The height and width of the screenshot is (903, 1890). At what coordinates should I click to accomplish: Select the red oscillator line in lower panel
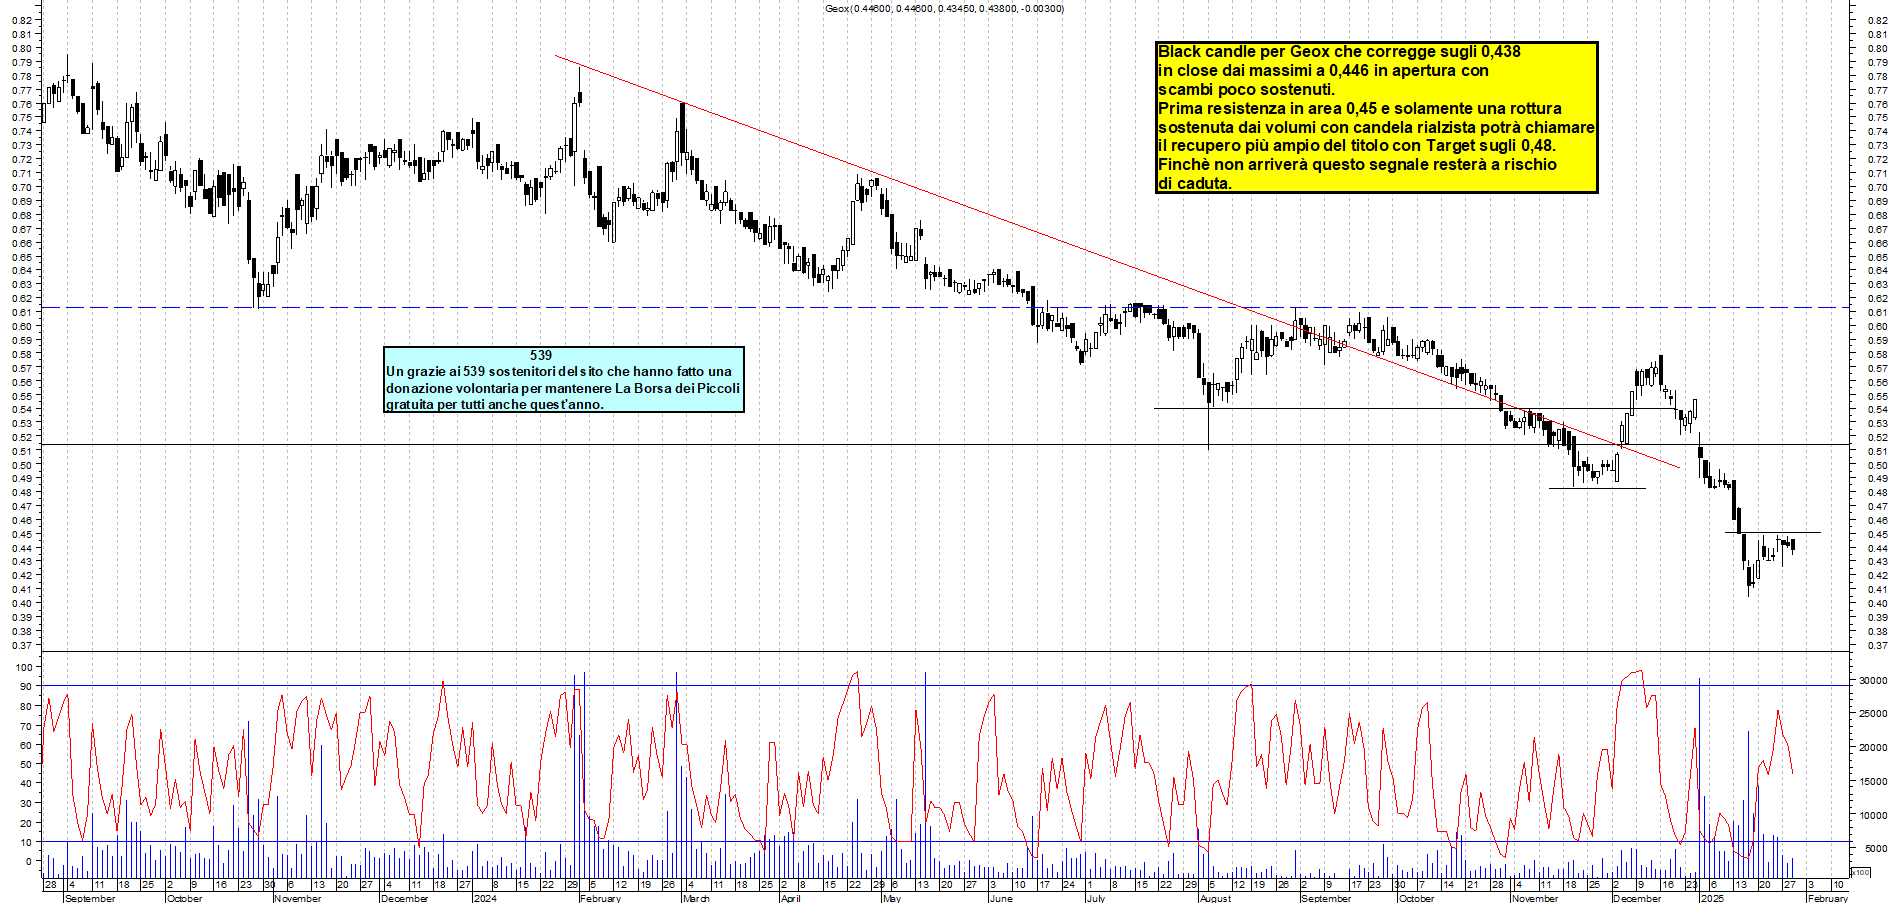(x=917, y=765)
